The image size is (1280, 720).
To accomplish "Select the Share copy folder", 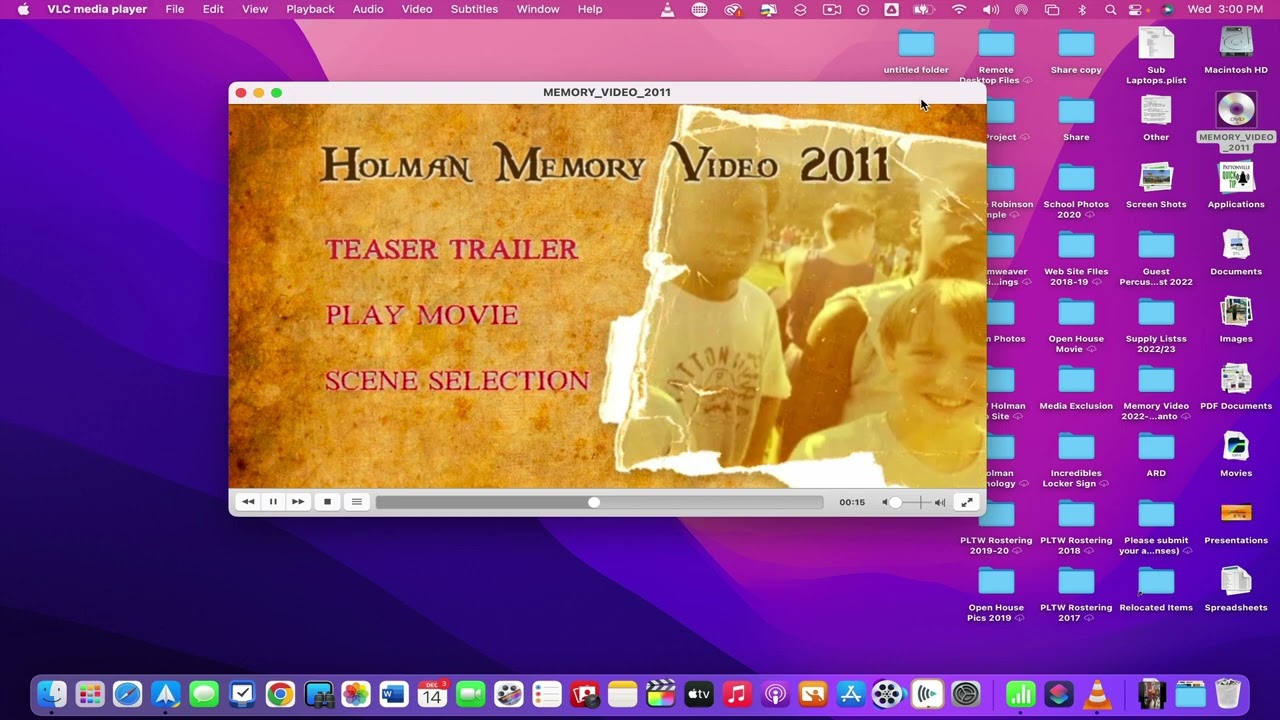I will (1076, 50).
